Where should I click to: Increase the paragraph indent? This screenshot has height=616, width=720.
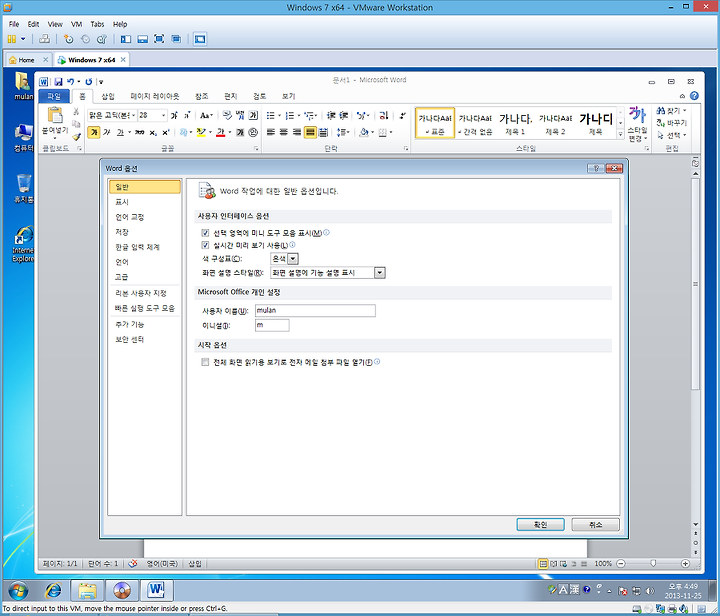click(344, 115)
